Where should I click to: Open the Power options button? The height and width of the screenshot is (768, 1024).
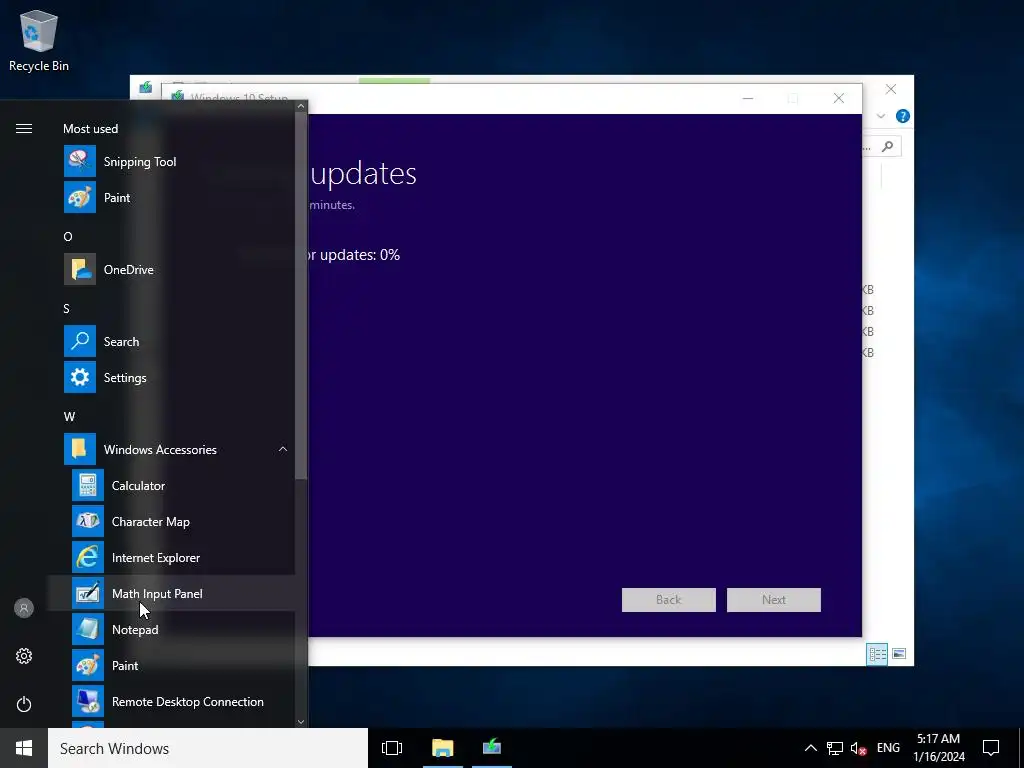pyautogui.click(x=24, y=704)
